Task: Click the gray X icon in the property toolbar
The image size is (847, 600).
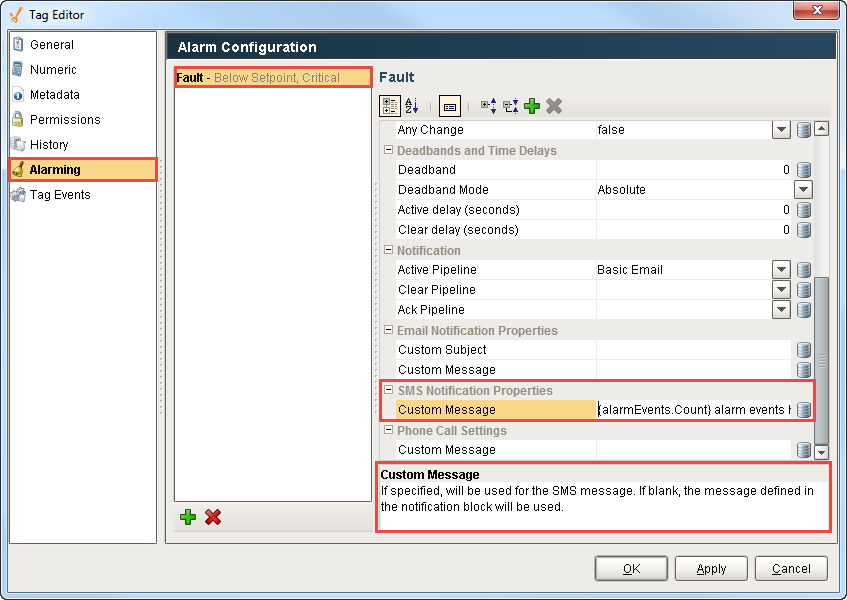Action: point(556,106)
